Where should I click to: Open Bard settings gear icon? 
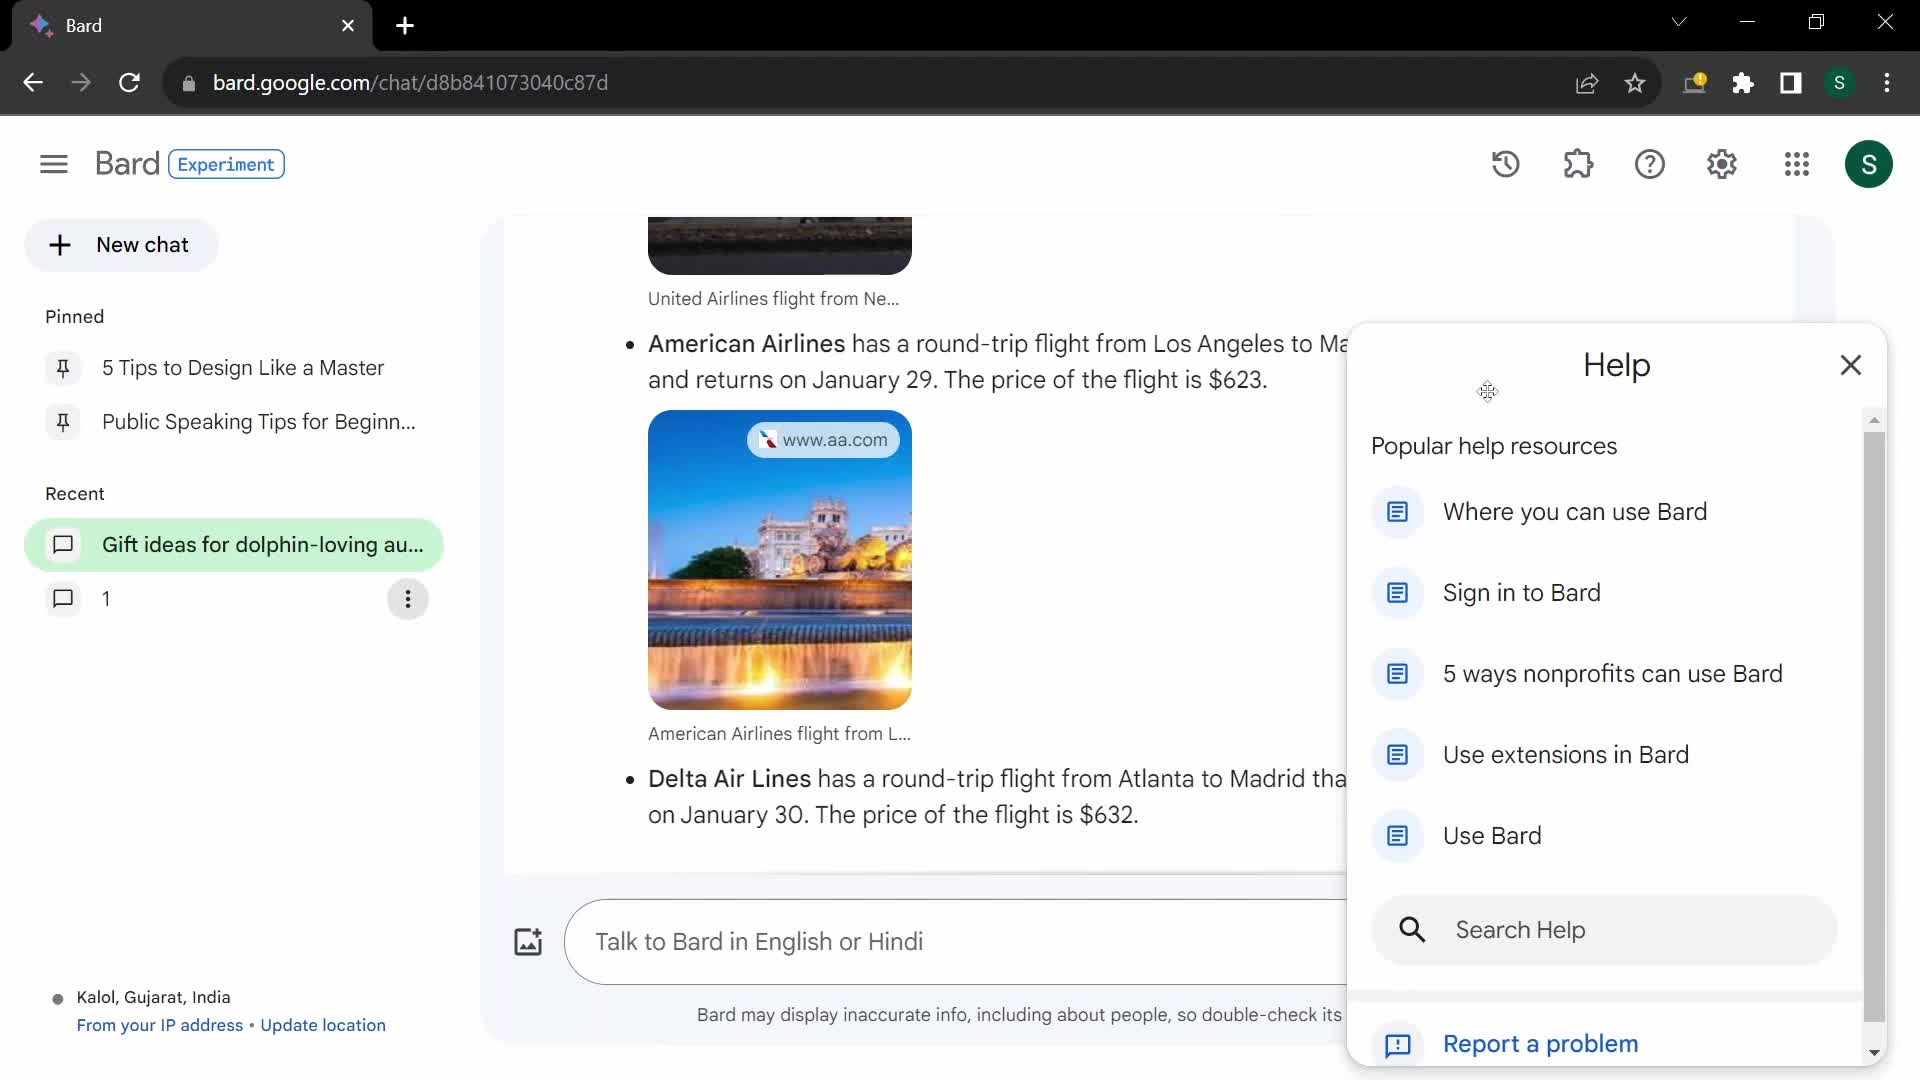(x=1724, y=164)
